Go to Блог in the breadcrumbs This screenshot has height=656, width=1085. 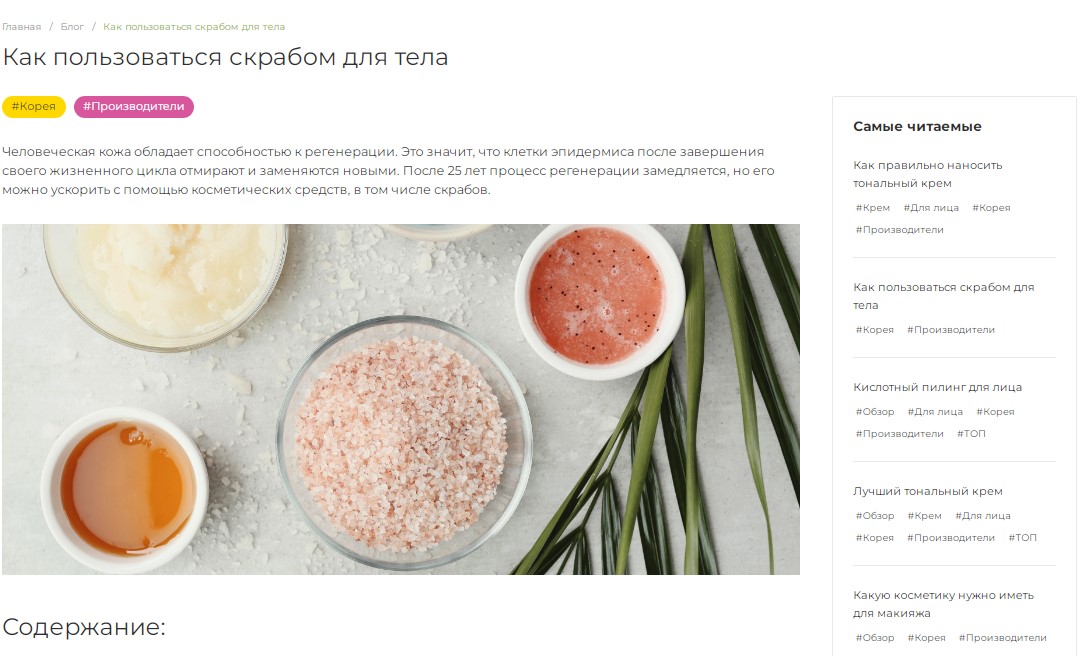[72, 27]
